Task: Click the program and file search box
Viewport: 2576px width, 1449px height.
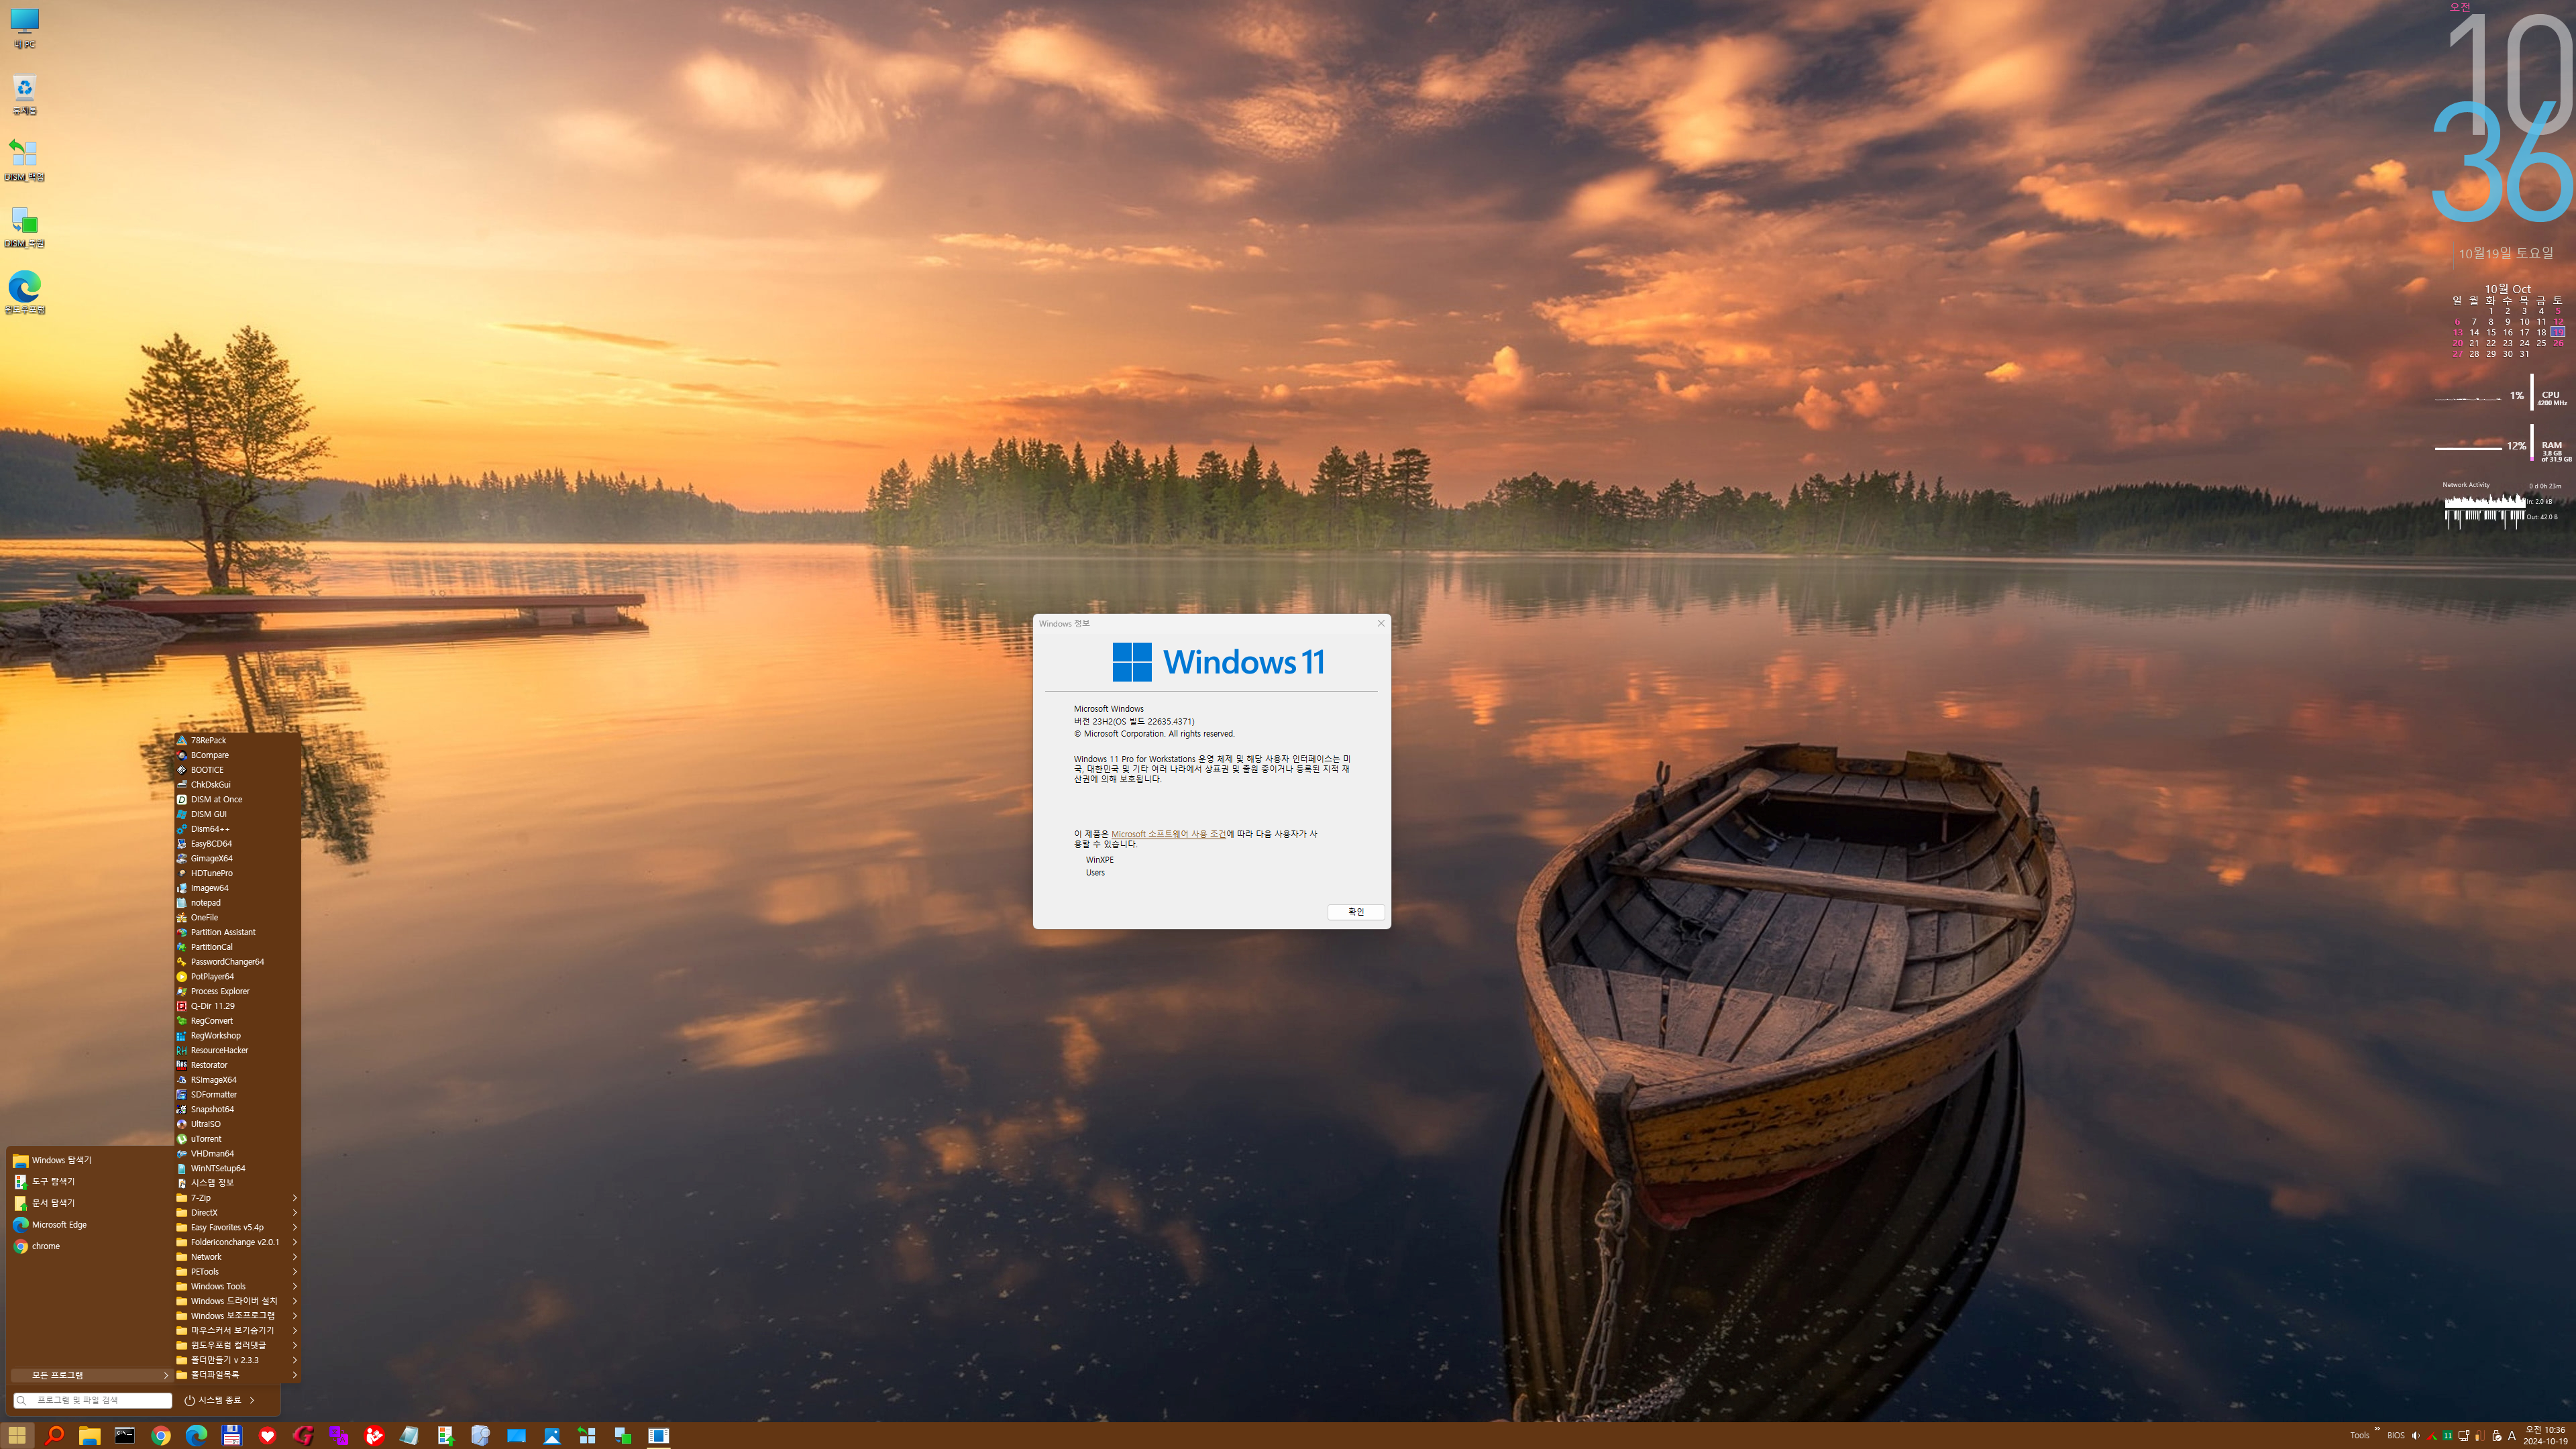Action: [x=93, y=1400]
